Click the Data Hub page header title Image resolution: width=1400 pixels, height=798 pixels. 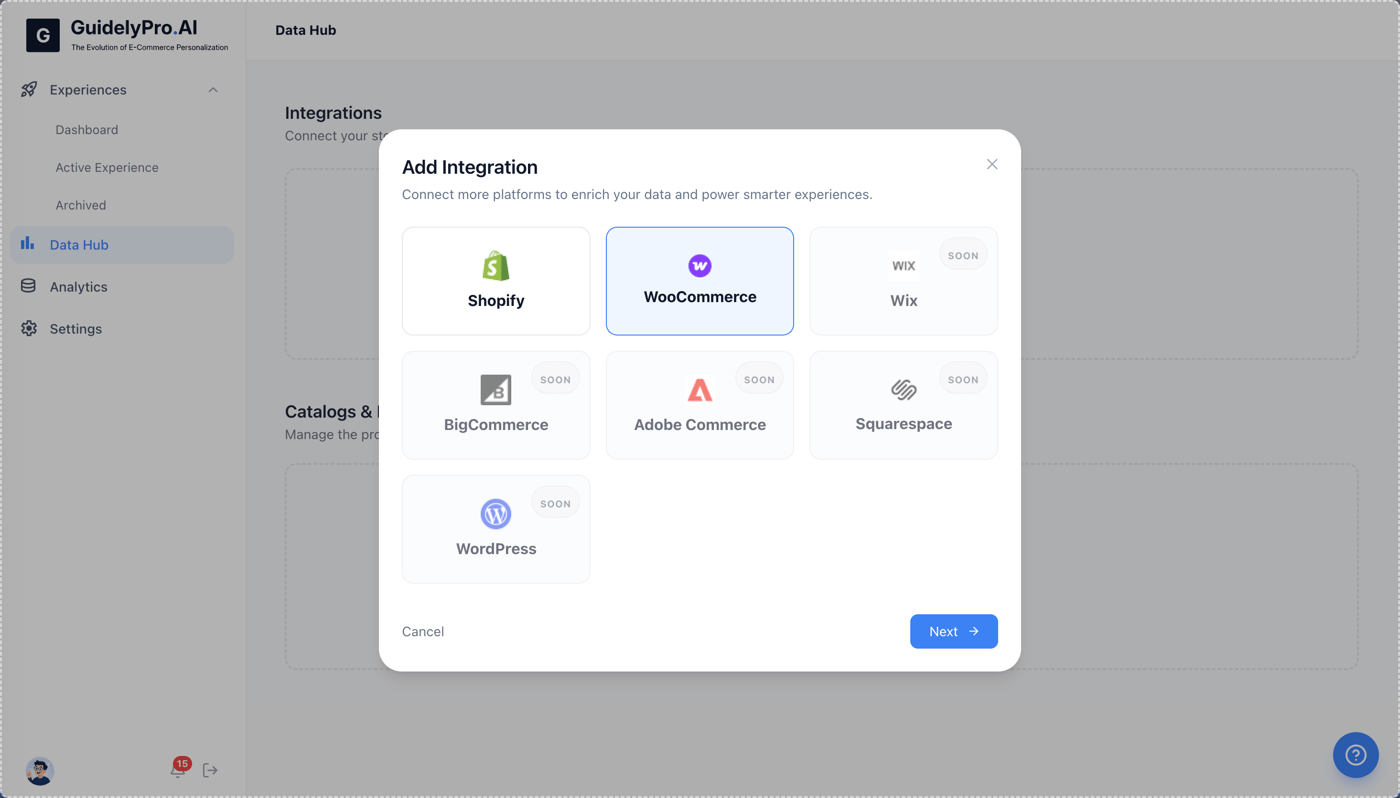tap(306, 30)
